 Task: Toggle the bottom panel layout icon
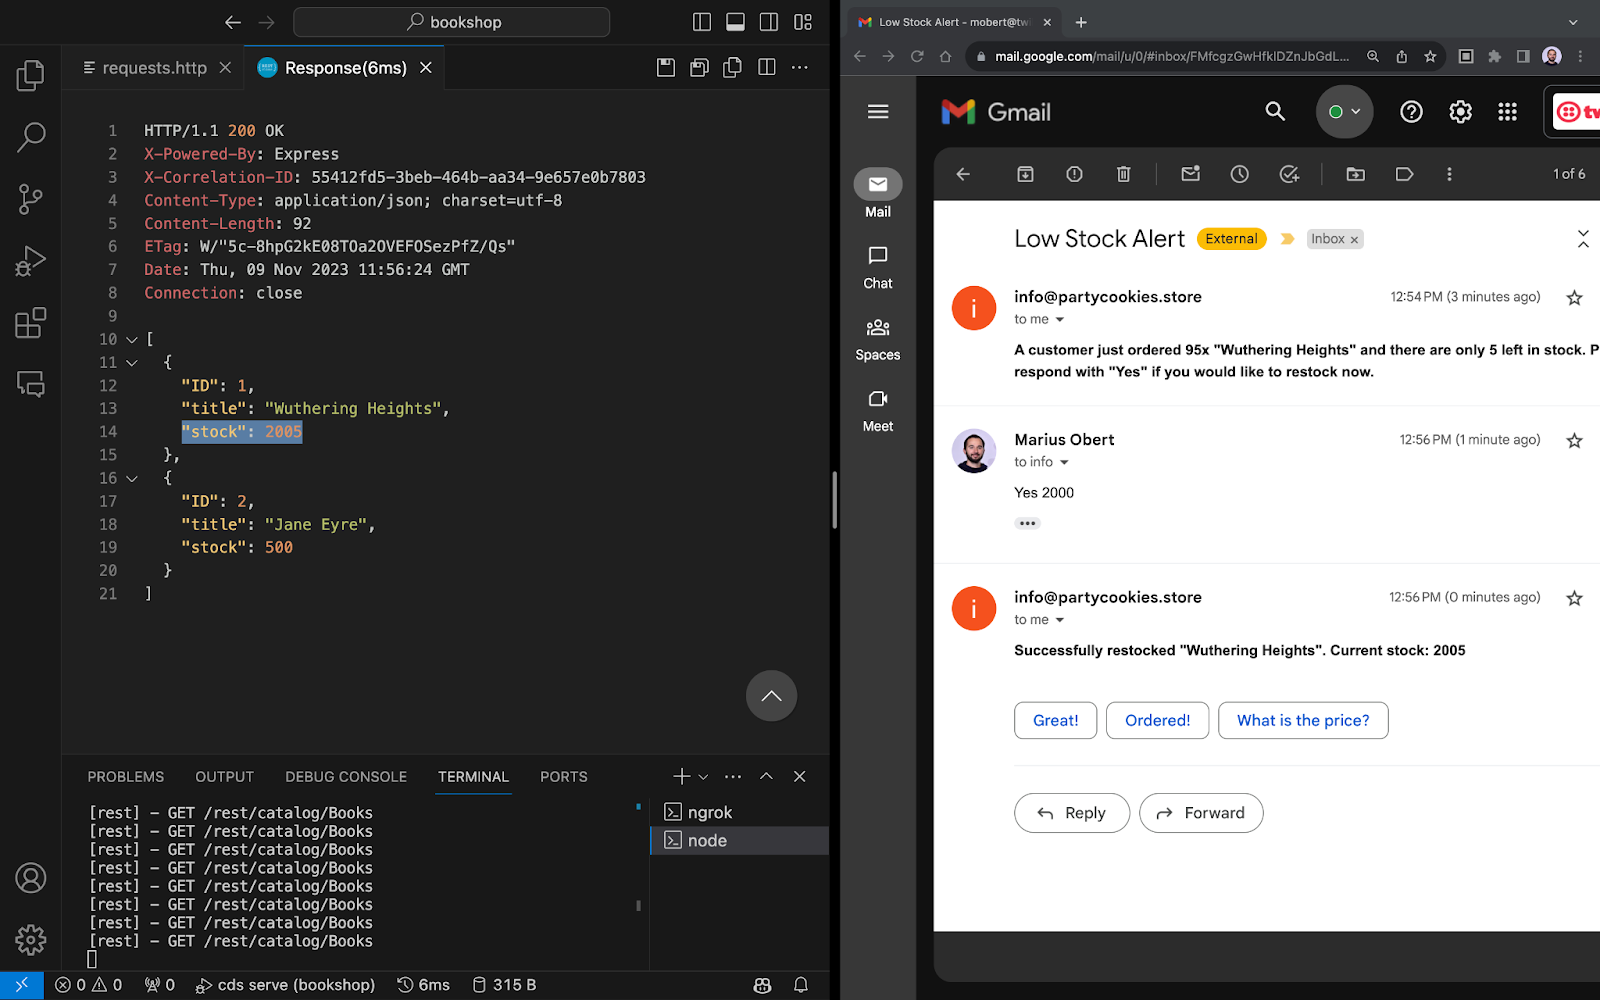pos(735,22)
